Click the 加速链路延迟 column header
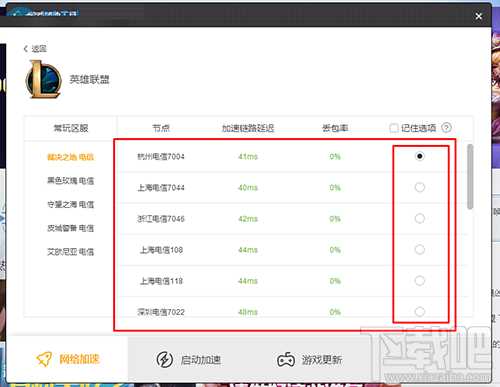The height and width of the screenshot is (387, 500). tap(248, 128)
